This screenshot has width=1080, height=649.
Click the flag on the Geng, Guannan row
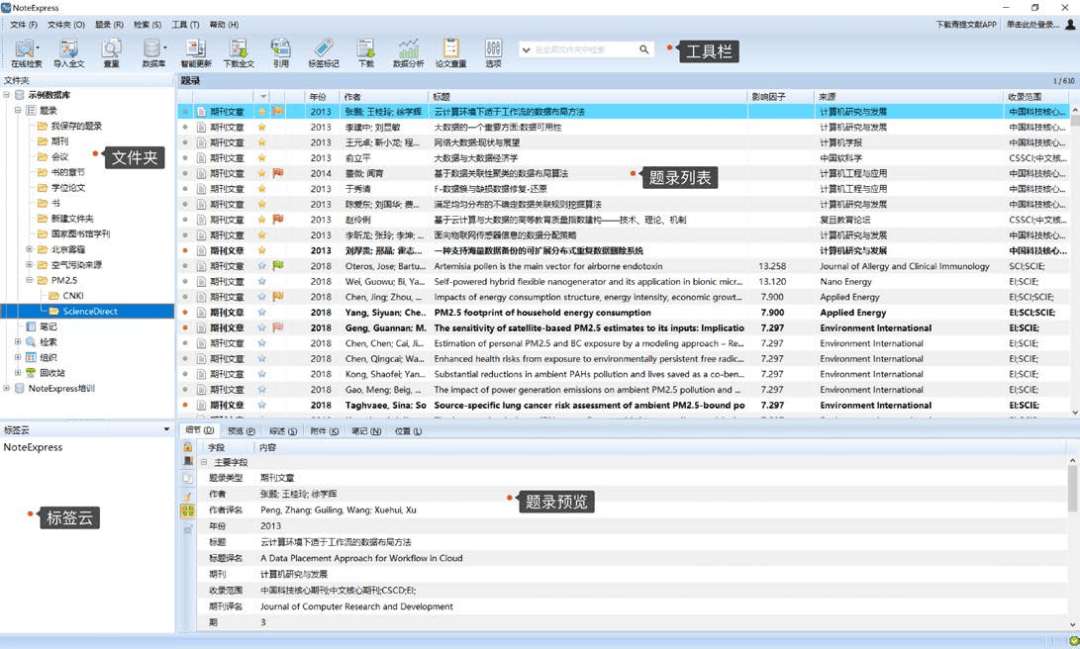click(278, 328)
